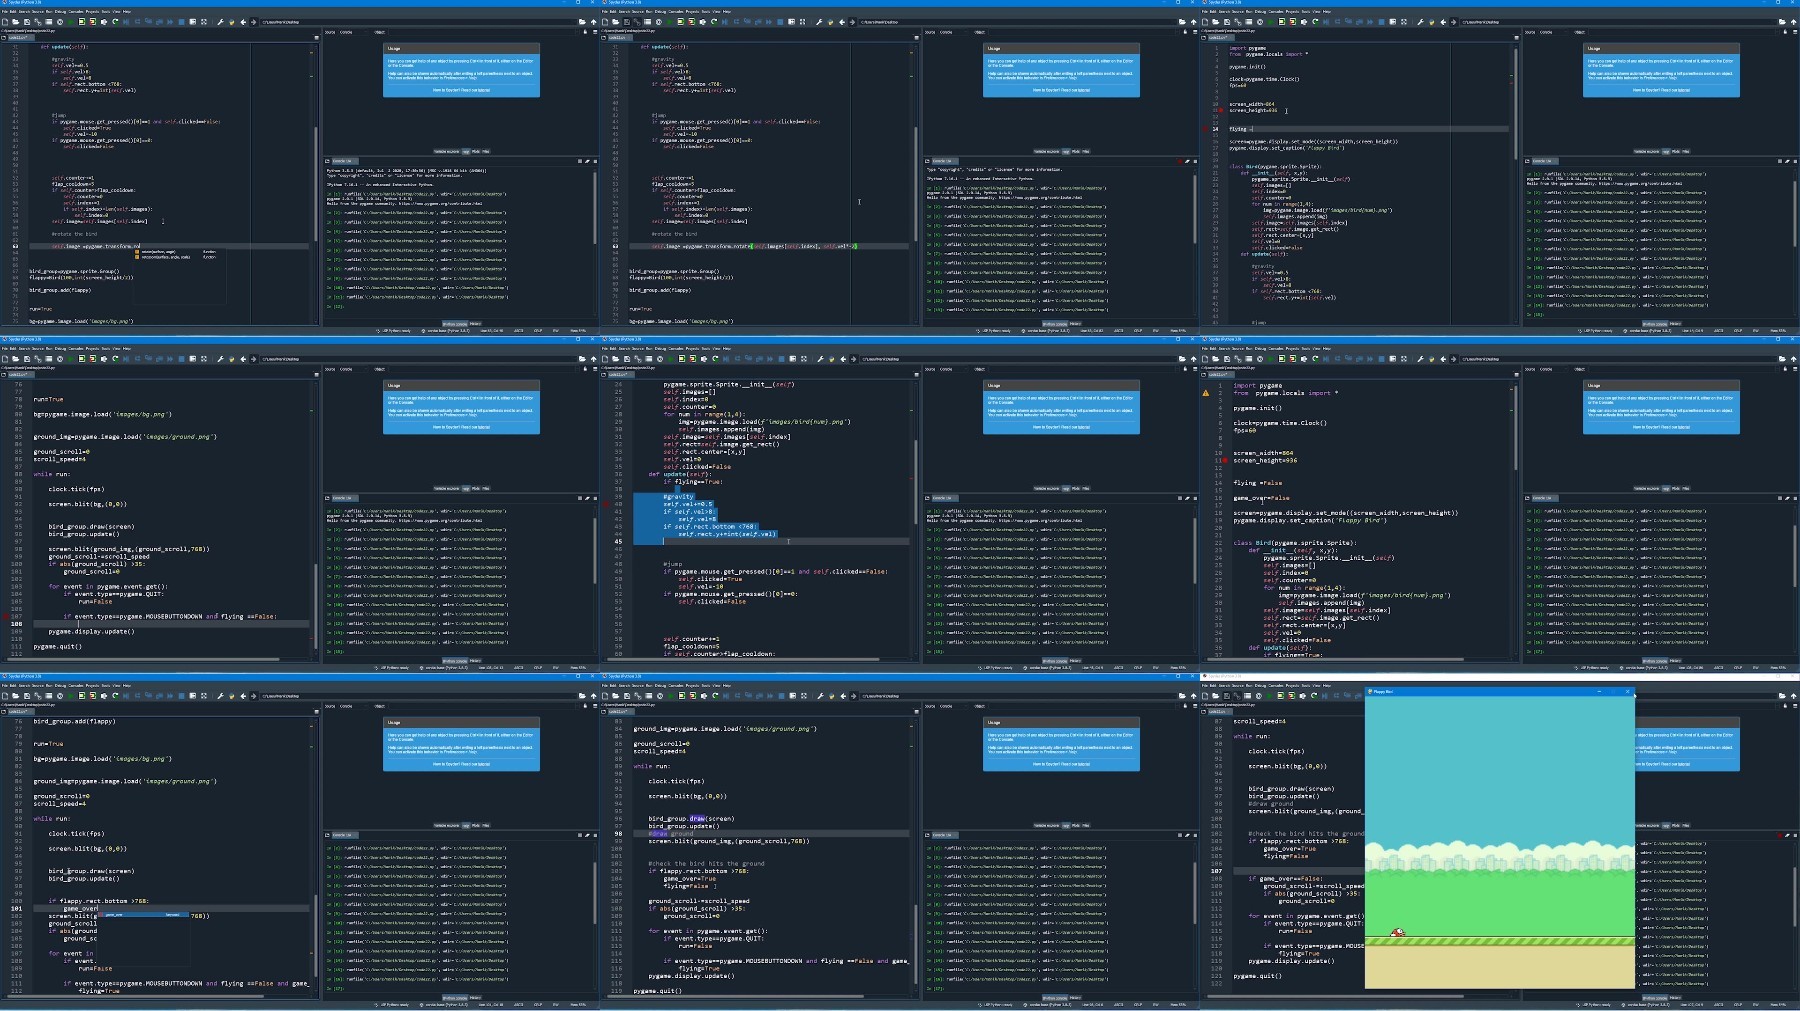This screenshot has width=1800, height=1011.
Task: Open Consoles menu in middle-left Spyder window
Action: tap(75, 348)
